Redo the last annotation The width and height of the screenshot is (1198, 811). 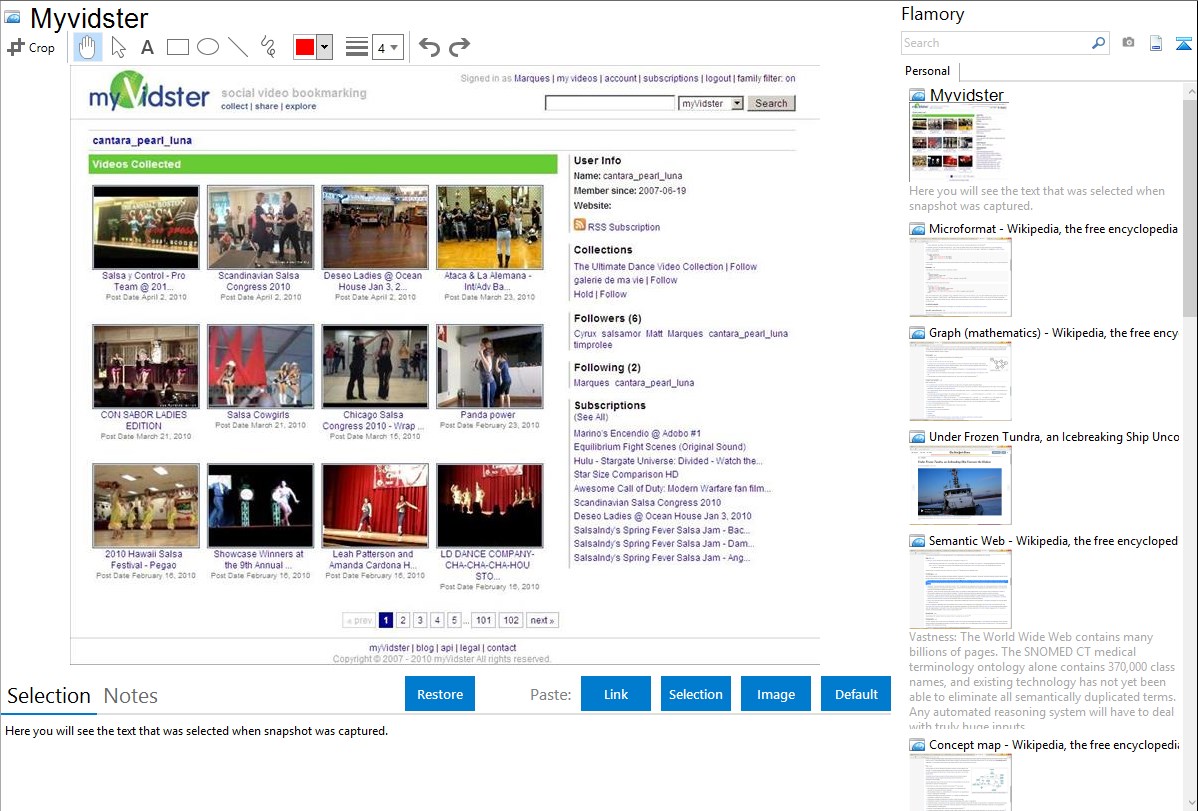459,47
